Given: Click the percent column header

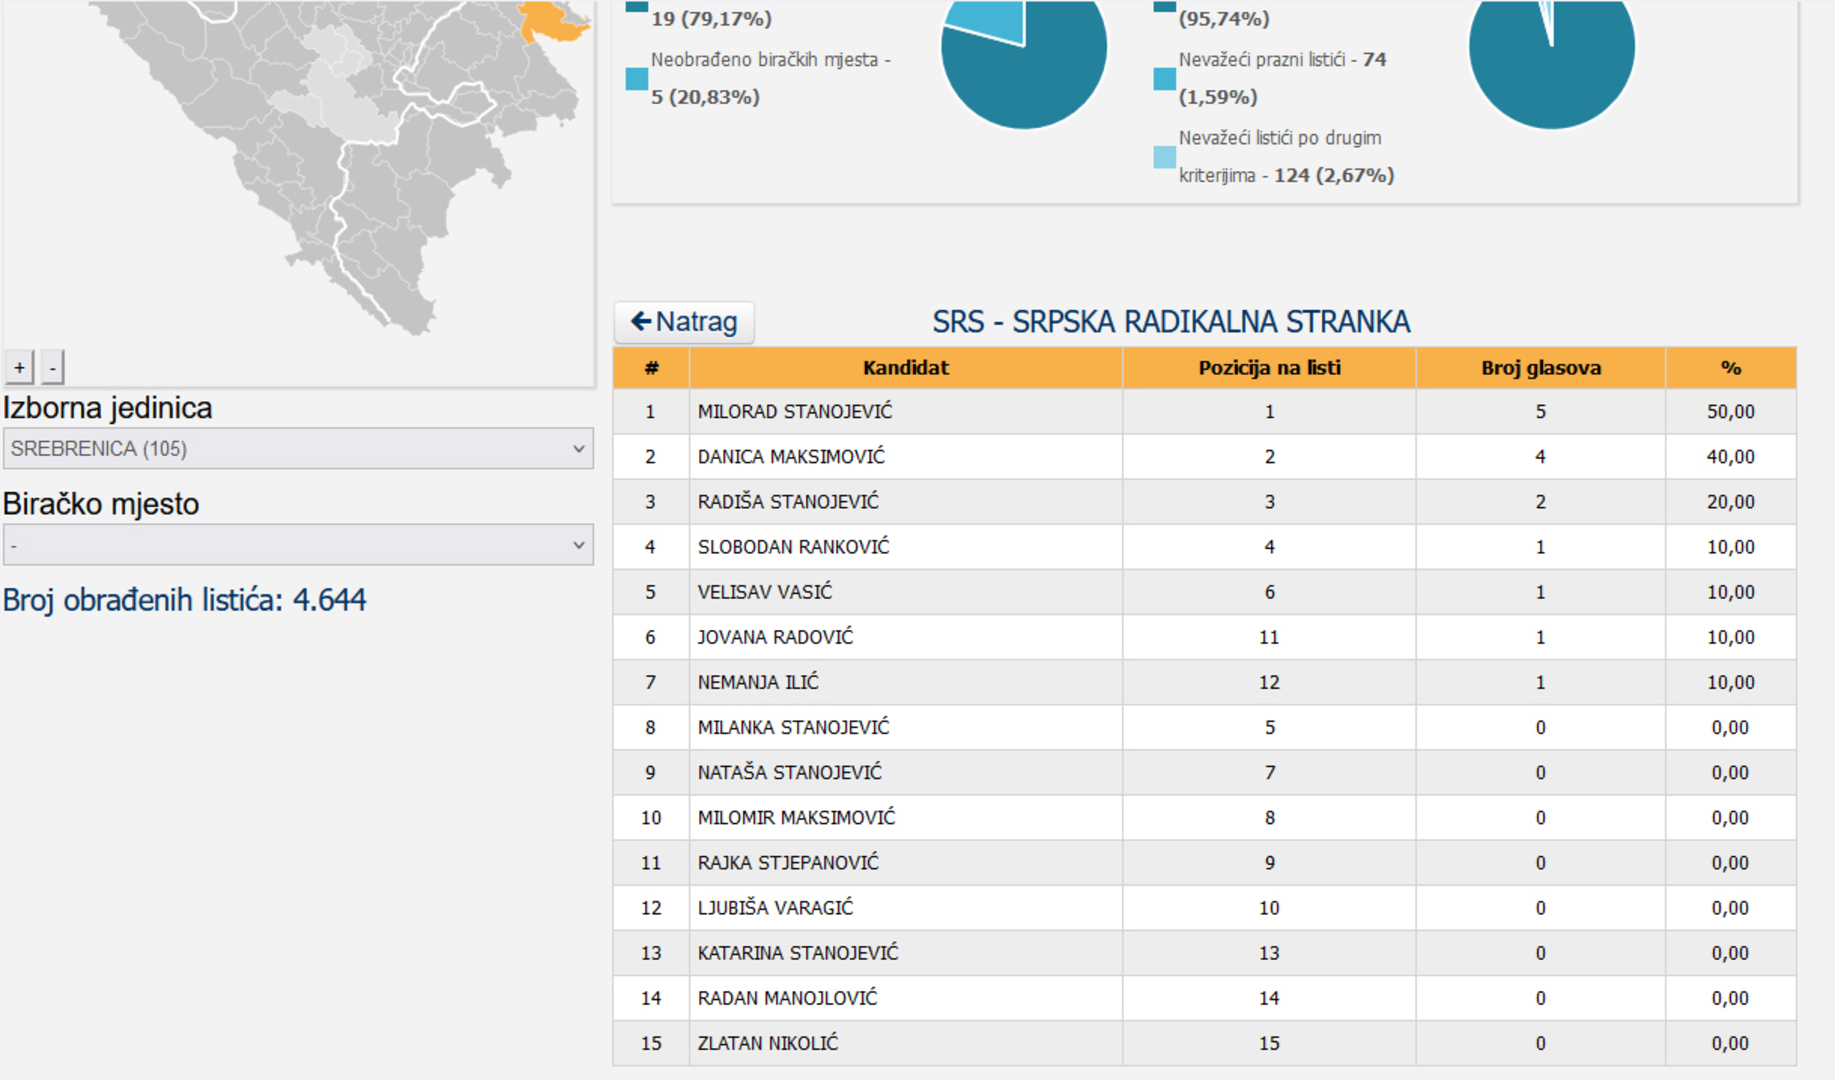Looking at the screenshot, I should (1730, 368).
